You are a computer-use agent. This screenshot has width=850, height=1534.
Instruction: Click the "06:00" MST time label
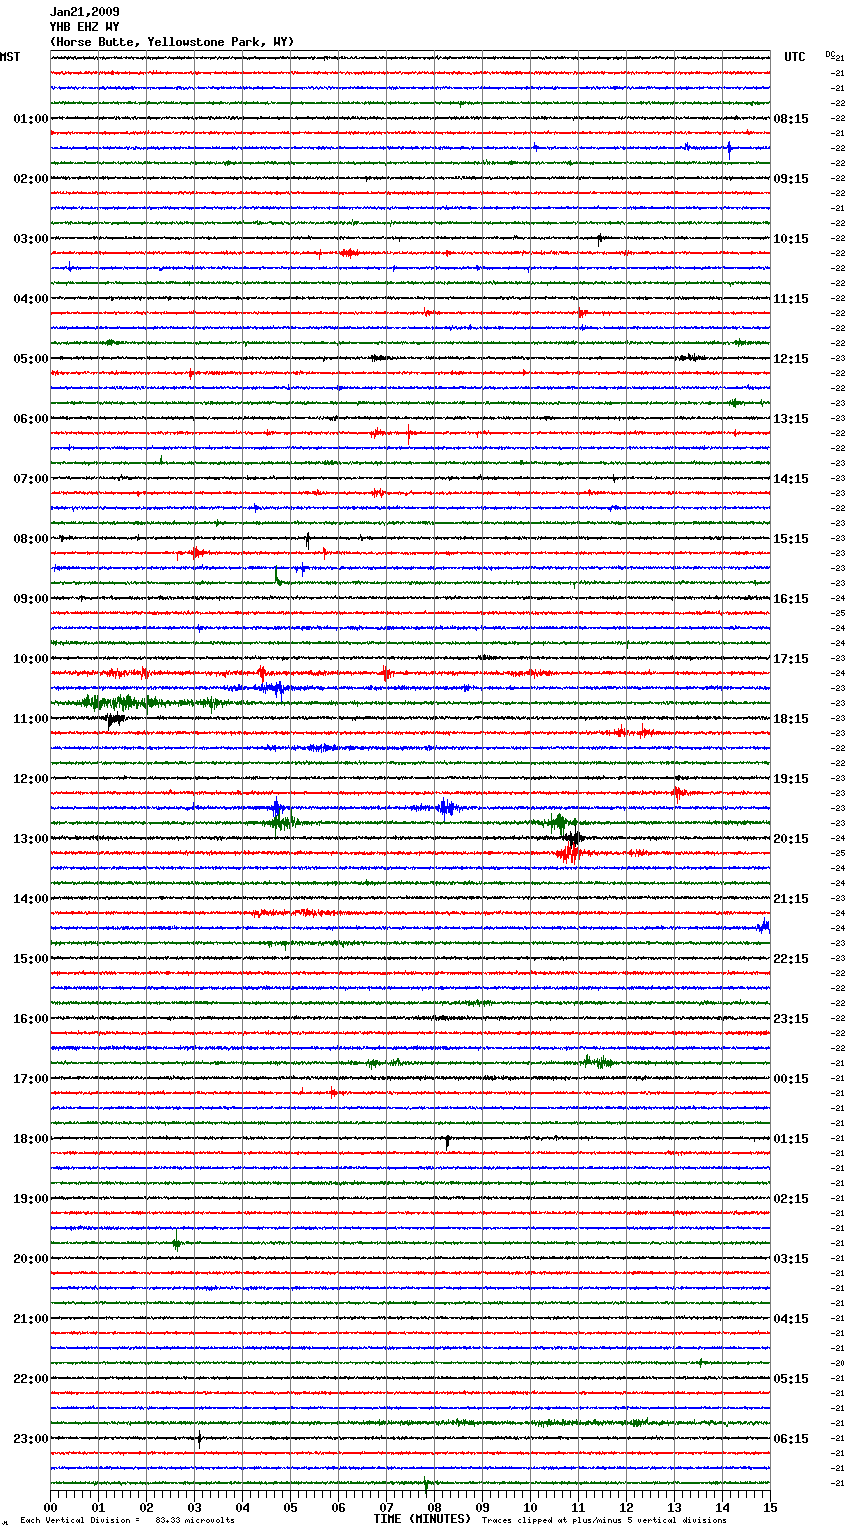(31, 419)
